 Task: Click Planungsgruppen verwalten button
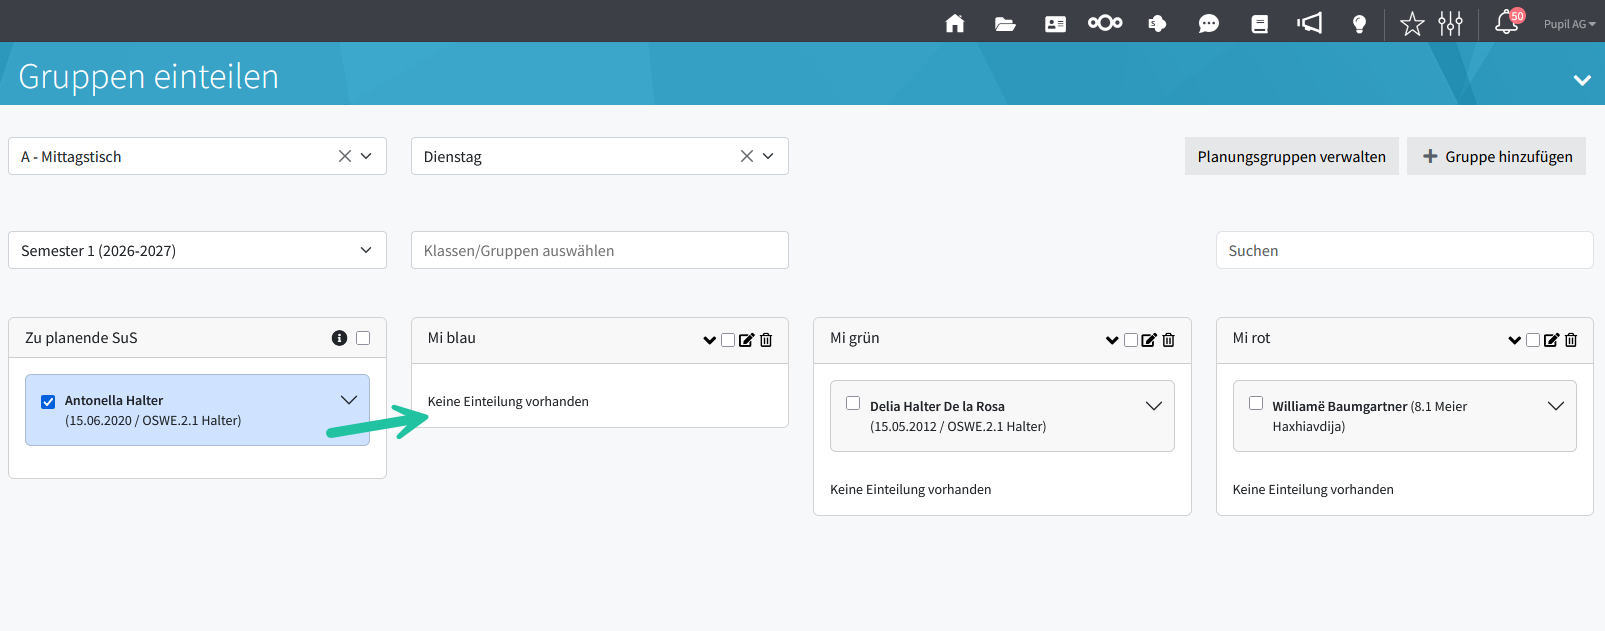1291,156
